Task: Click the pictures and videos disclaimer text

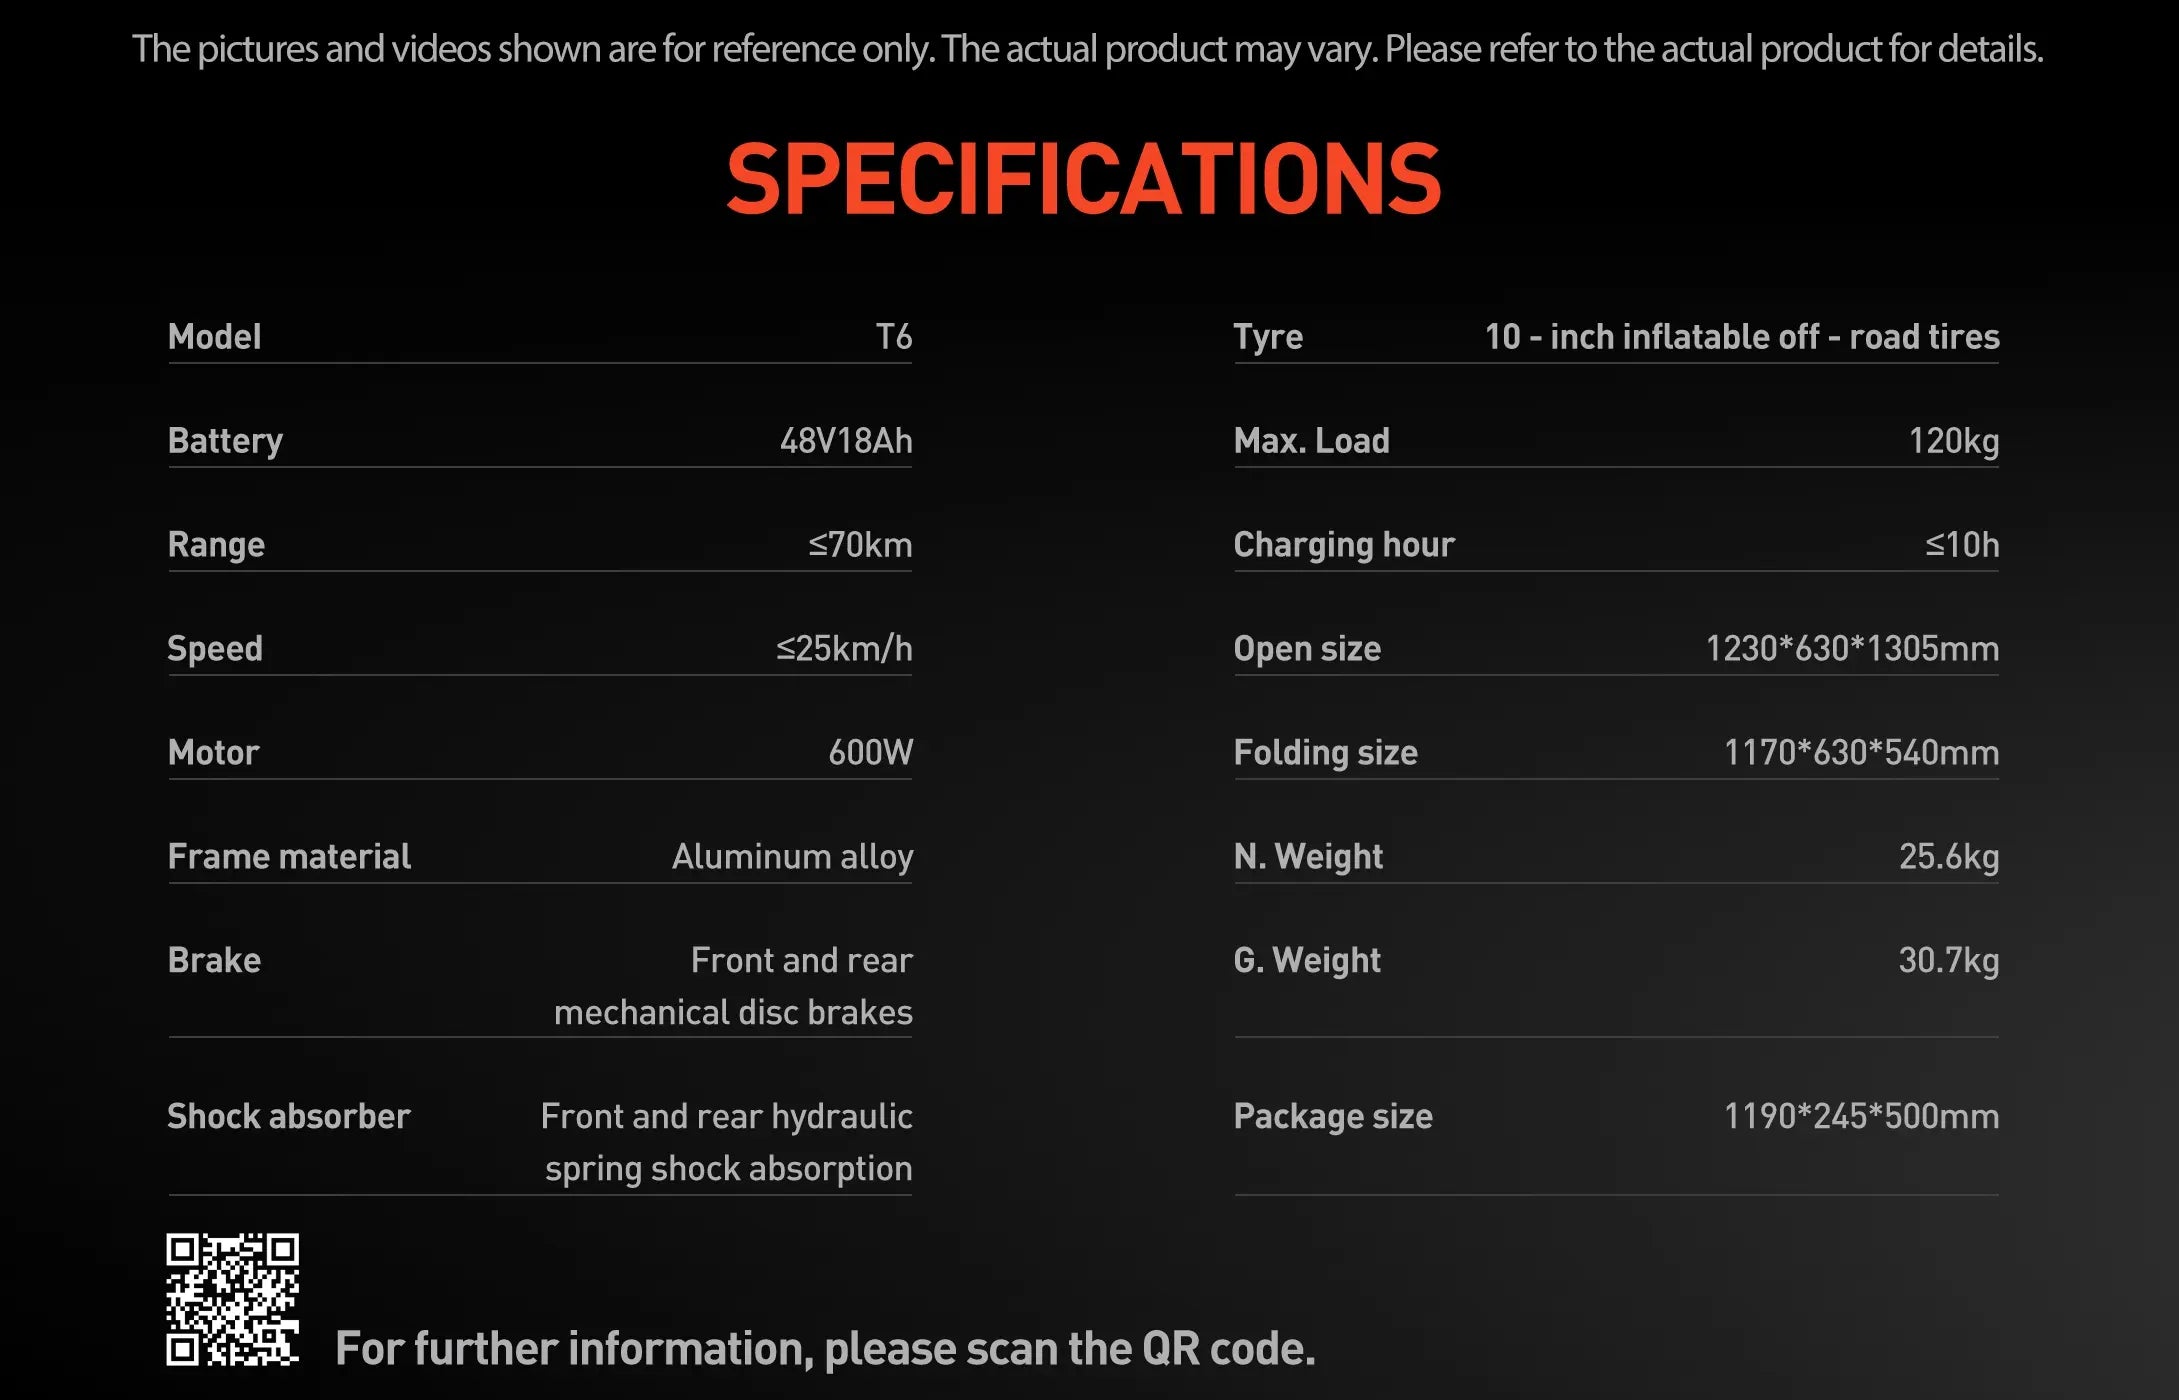Action: coord(1088,49)
